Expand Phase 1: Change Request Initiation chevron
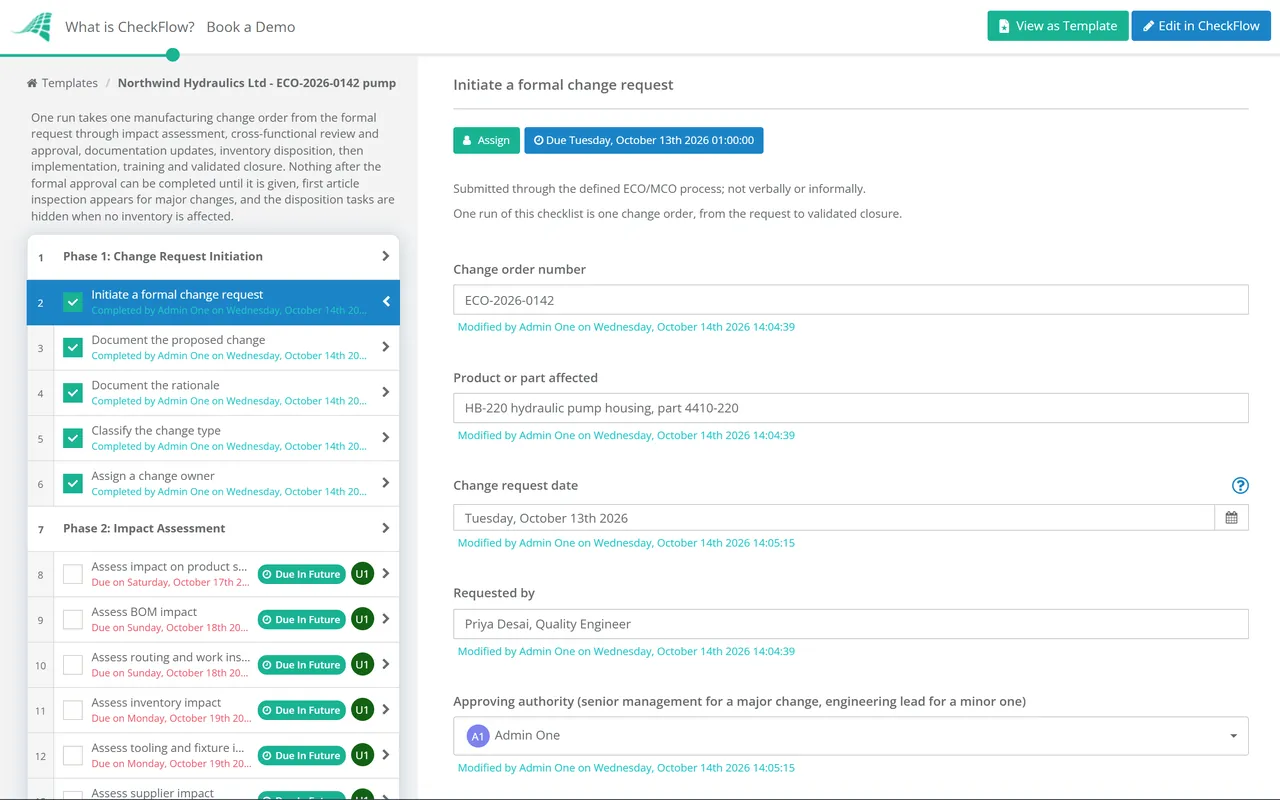The image size is (1280, 800). click(x=386, y=256)
